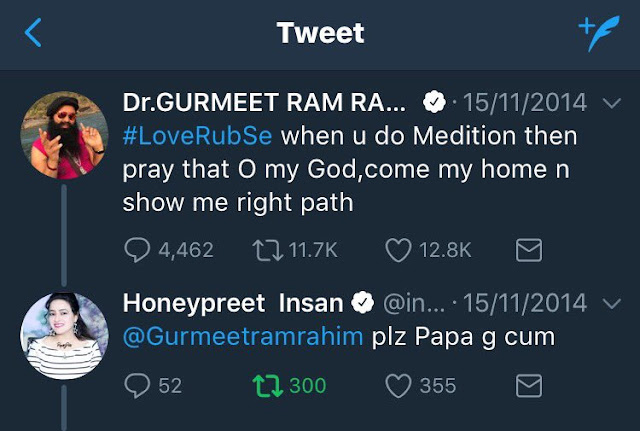Like the reply with 355 likes
The width and height of the screenshot is (640, 431).
pos(398,385)
